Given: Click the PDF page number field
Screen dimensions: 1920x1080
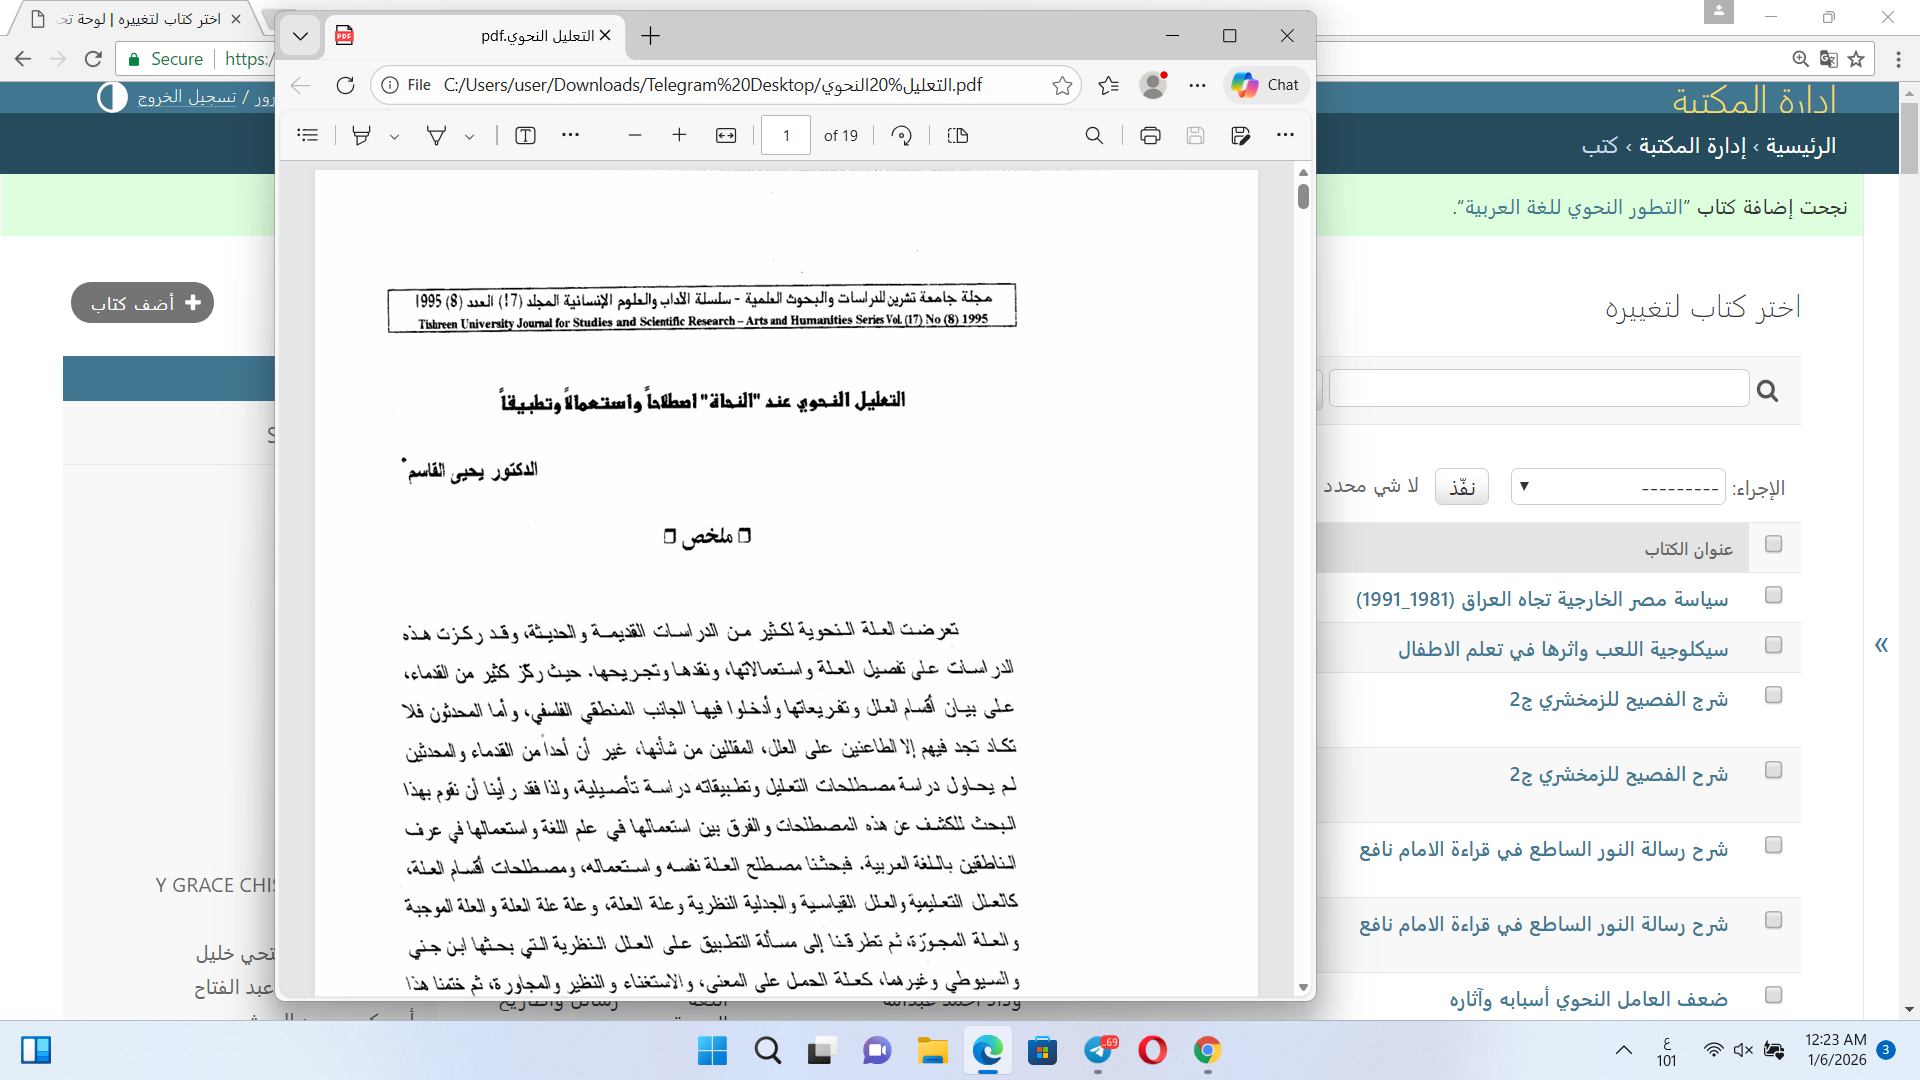Looking at the screenshot, I should (786, 135).
